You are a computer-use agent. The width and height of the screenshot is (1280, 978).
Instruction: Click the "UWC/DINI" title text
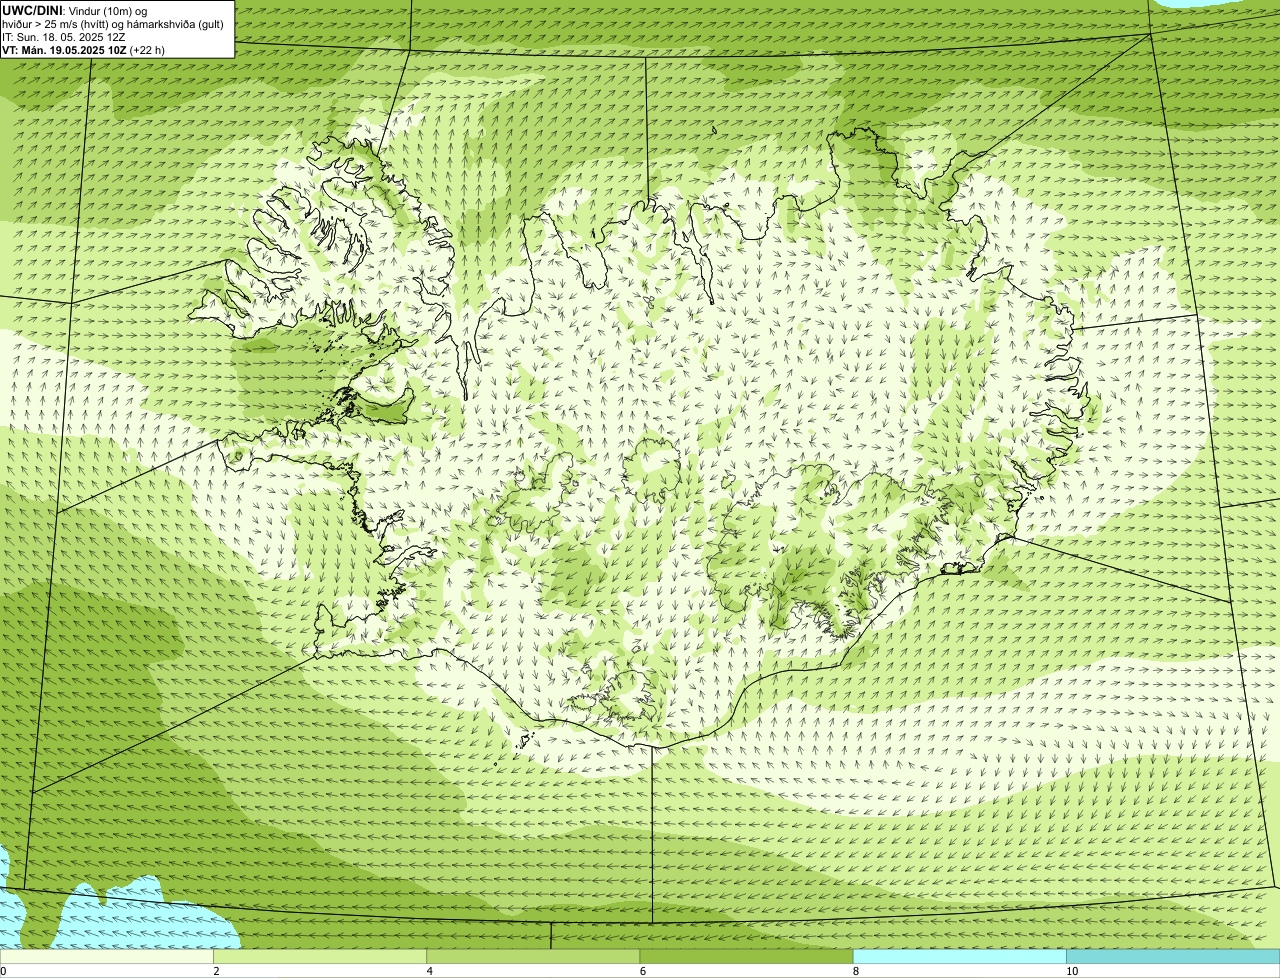(32, 10)
